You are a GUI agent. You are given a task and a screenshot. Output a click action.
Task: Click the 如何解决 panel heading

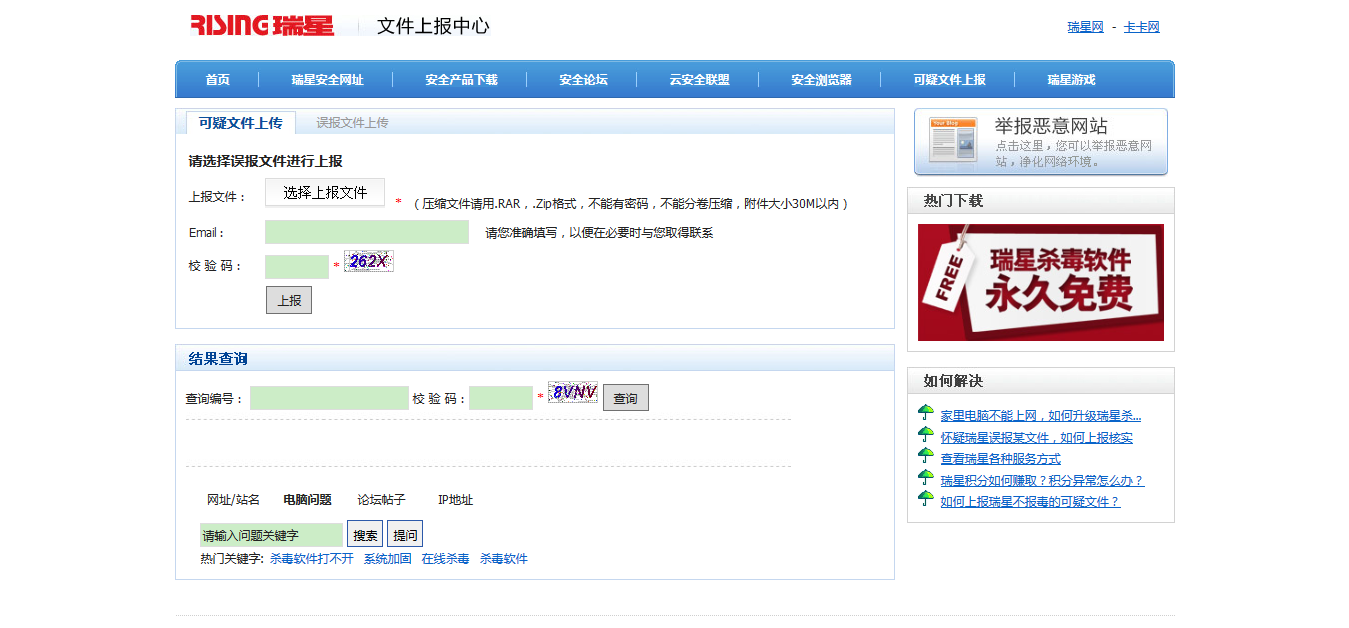953,381
